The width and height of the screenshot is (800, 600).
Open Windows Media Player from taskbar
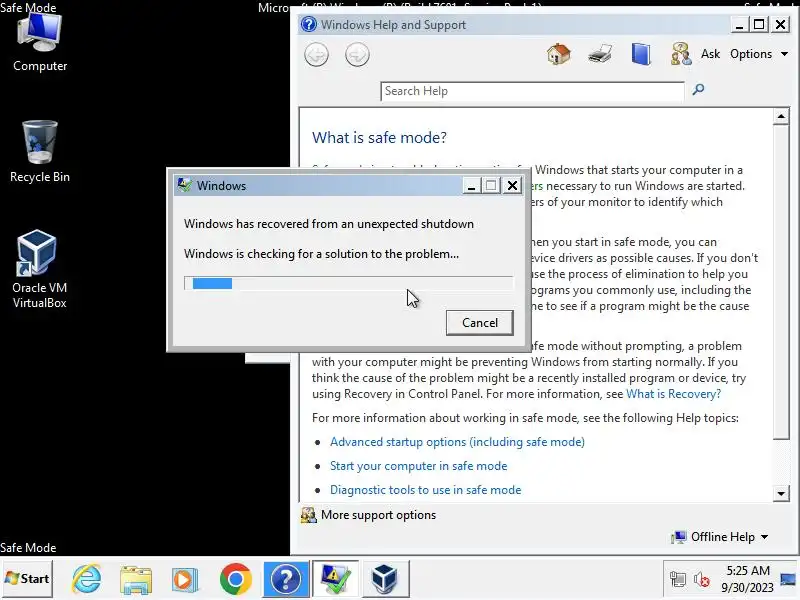(185, 579)
